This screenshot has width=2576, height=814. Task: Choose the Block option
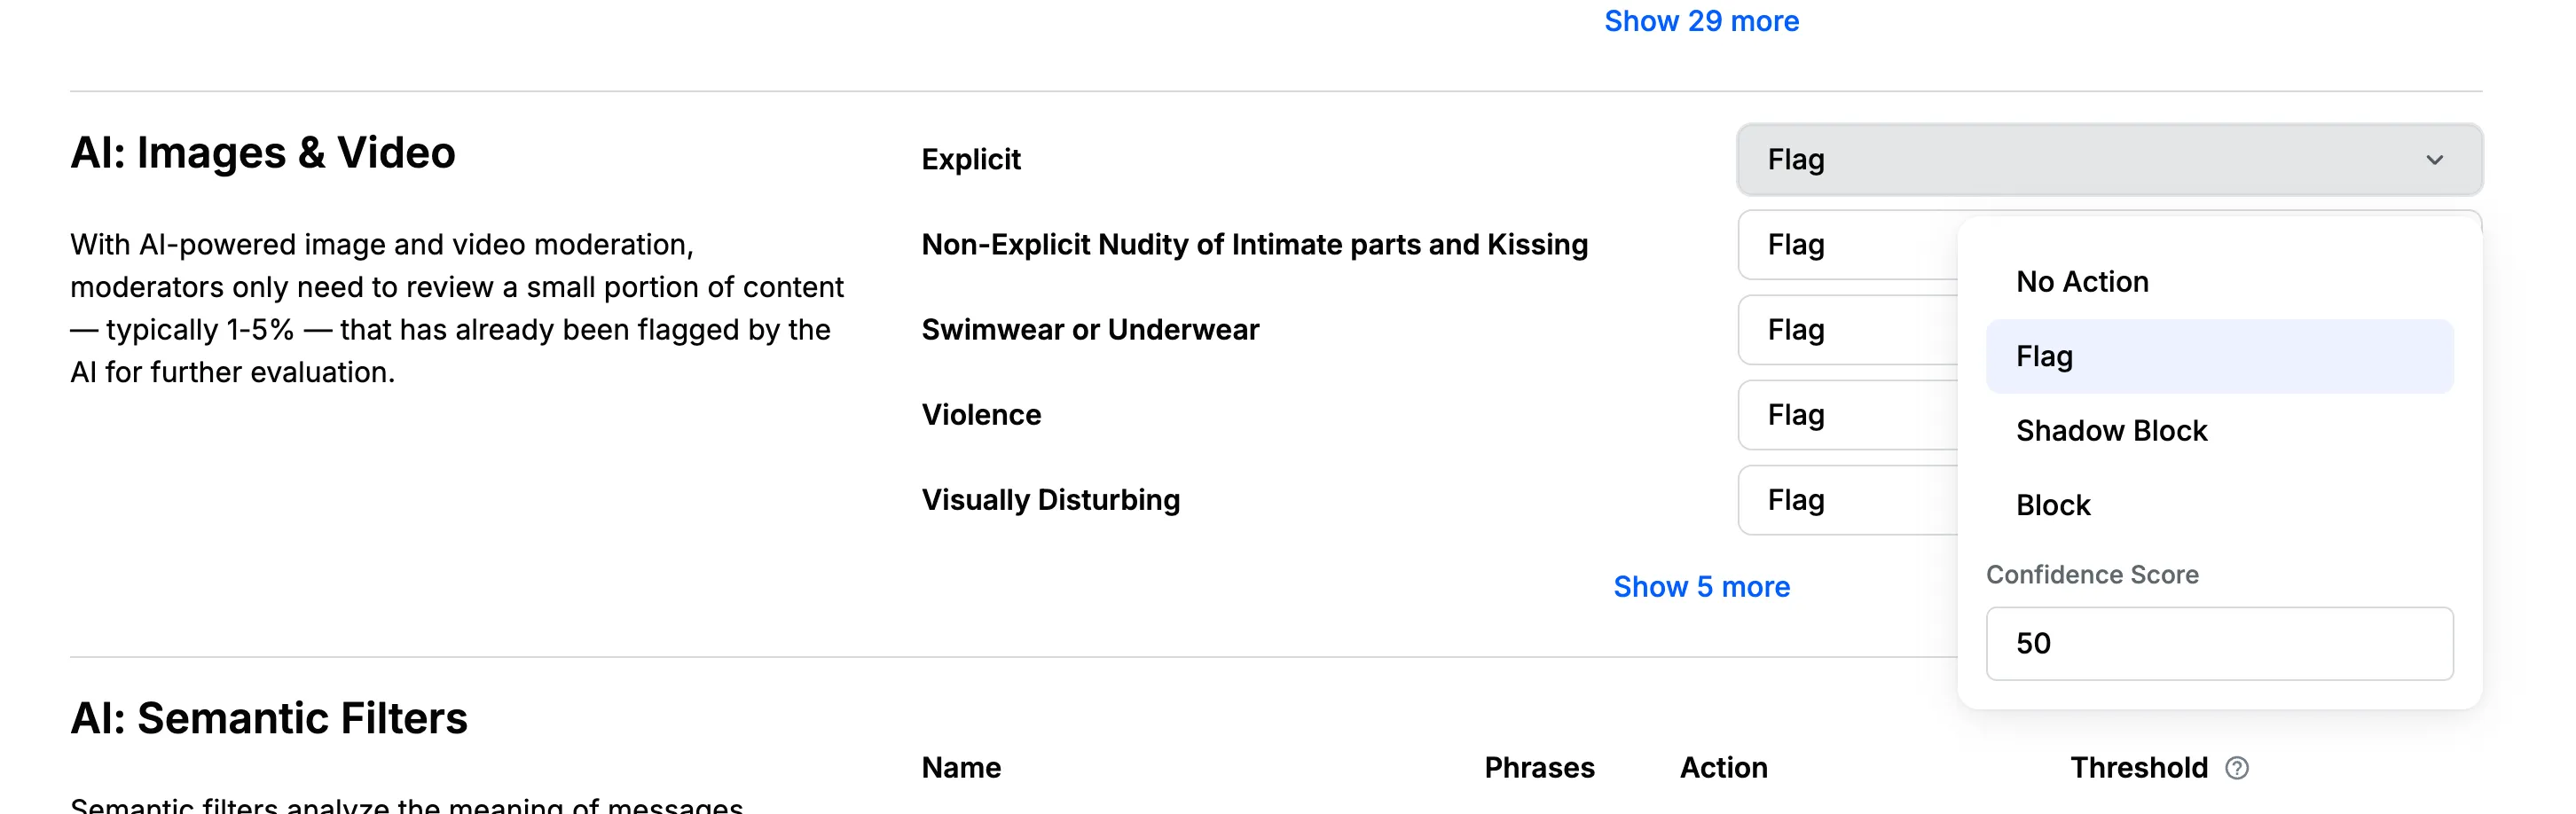2053,505
